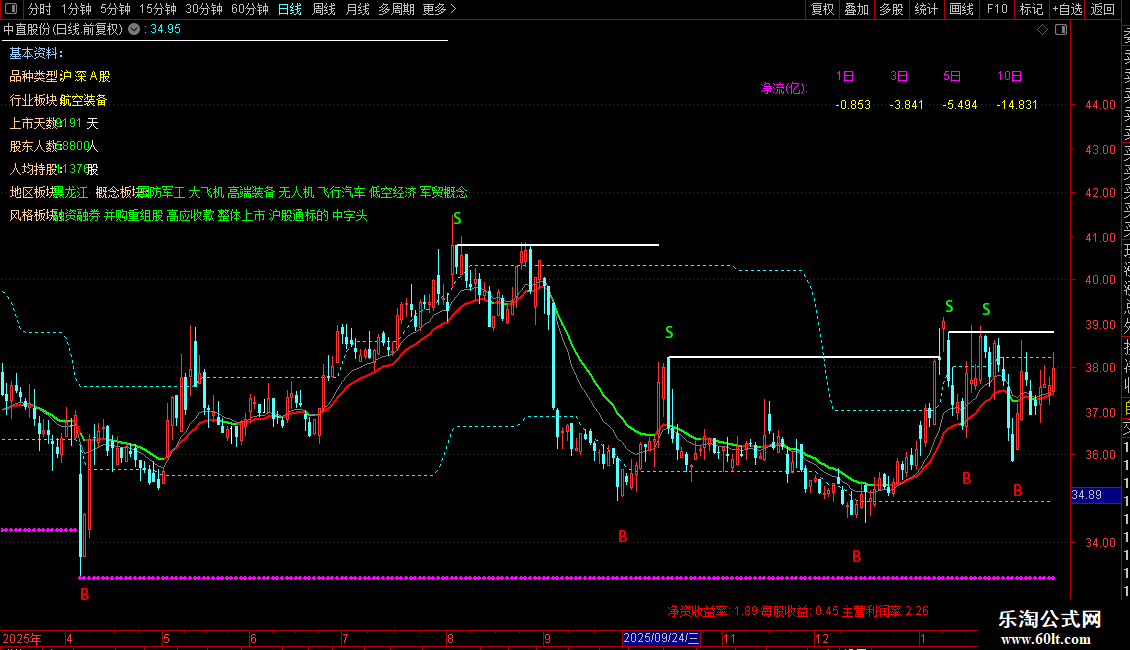This screenshot has height=650, width=1130.
Task: Click the 返回 back button
Action: pyautogui.click(x=1103, y=9)
